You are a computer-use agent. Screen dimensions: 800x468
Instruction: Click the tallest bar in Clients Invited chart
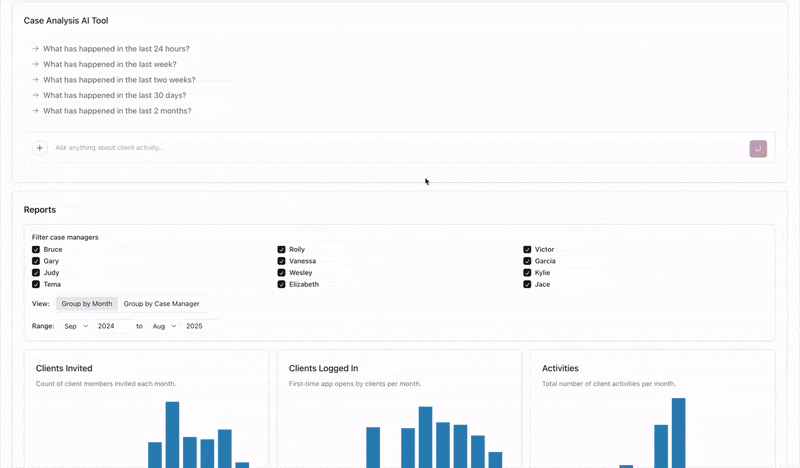tap(172, 434)
